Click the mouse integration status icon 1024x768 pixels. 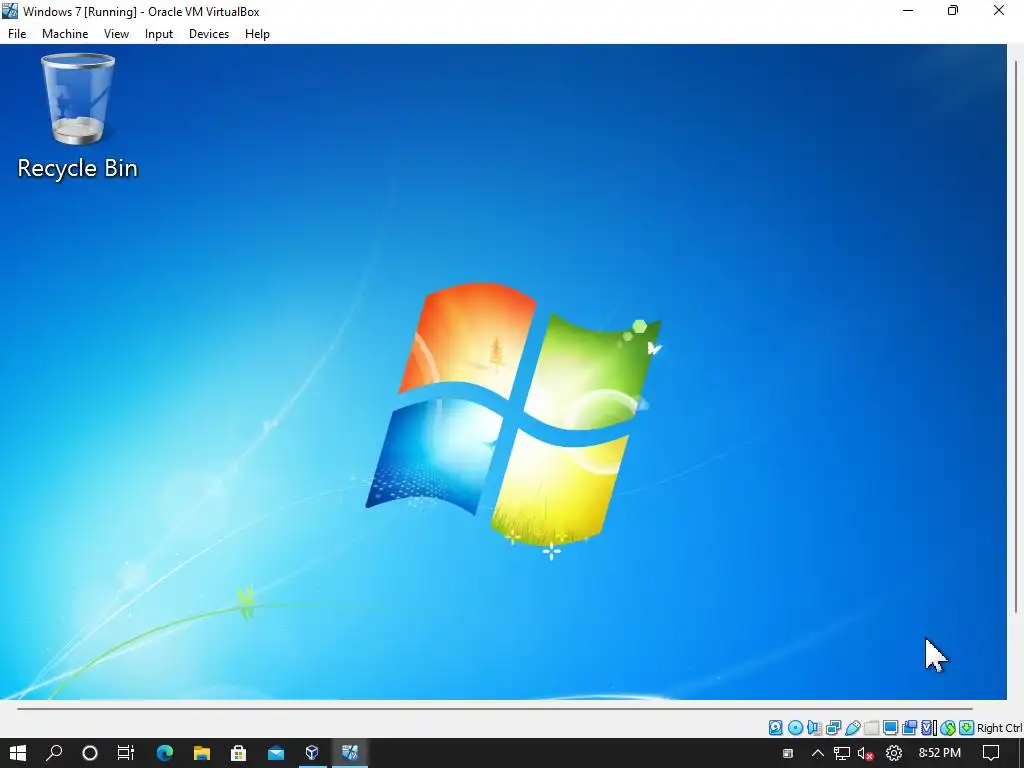pos(948,728)
